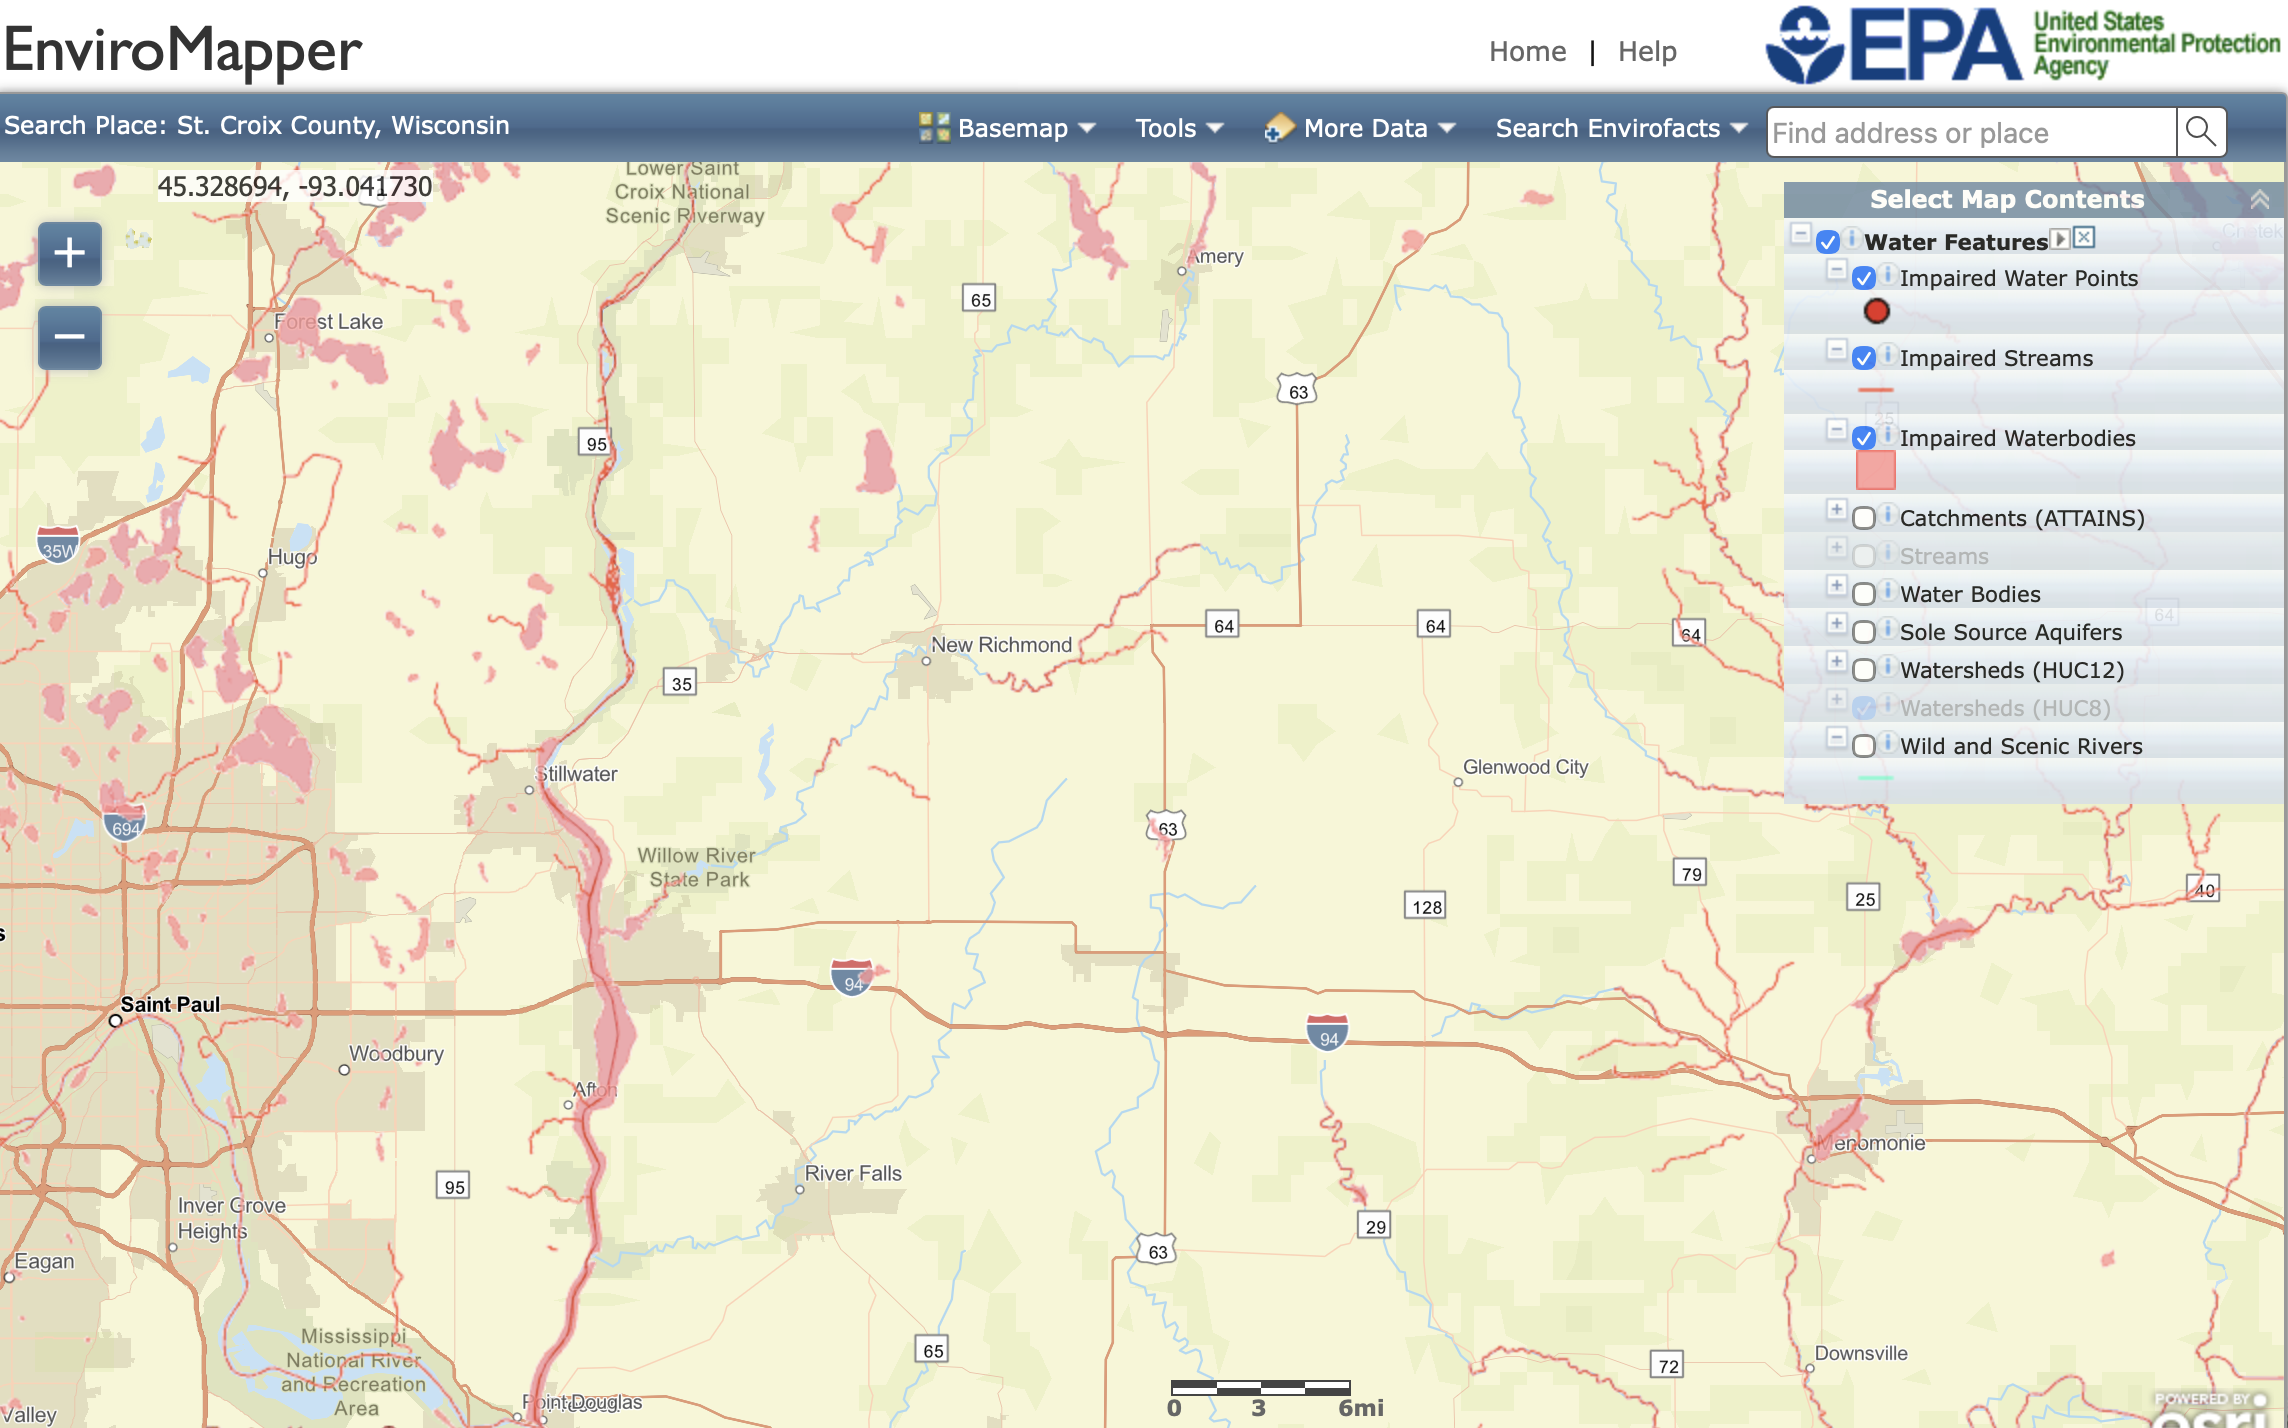This screenshot has width=2288, height=1428.
Task: Click the zoom in plus icon
Action: [68, 253]
